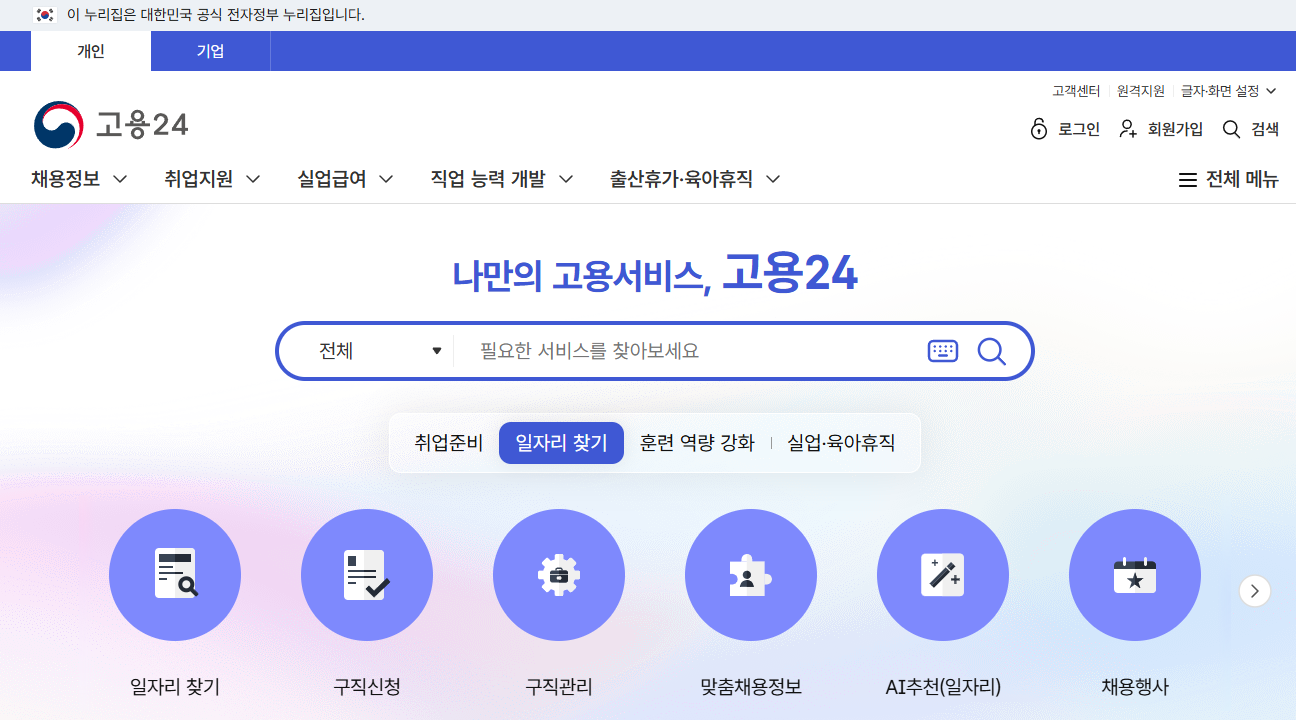Click the 채용행사 label under icon
This screenshot has height=720, width=1296.
click(1135, 687)
